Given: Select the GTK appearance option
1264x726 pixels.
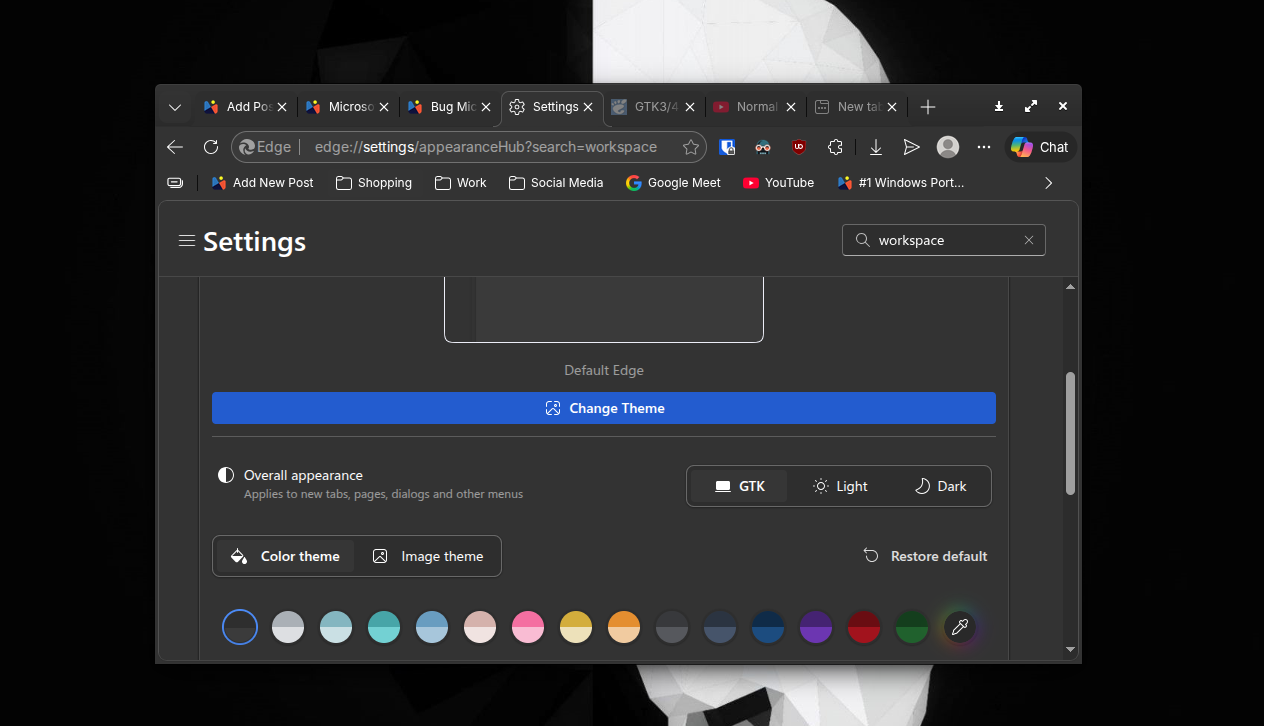Looking at the screenshot, I should click(x=740, y=486).
